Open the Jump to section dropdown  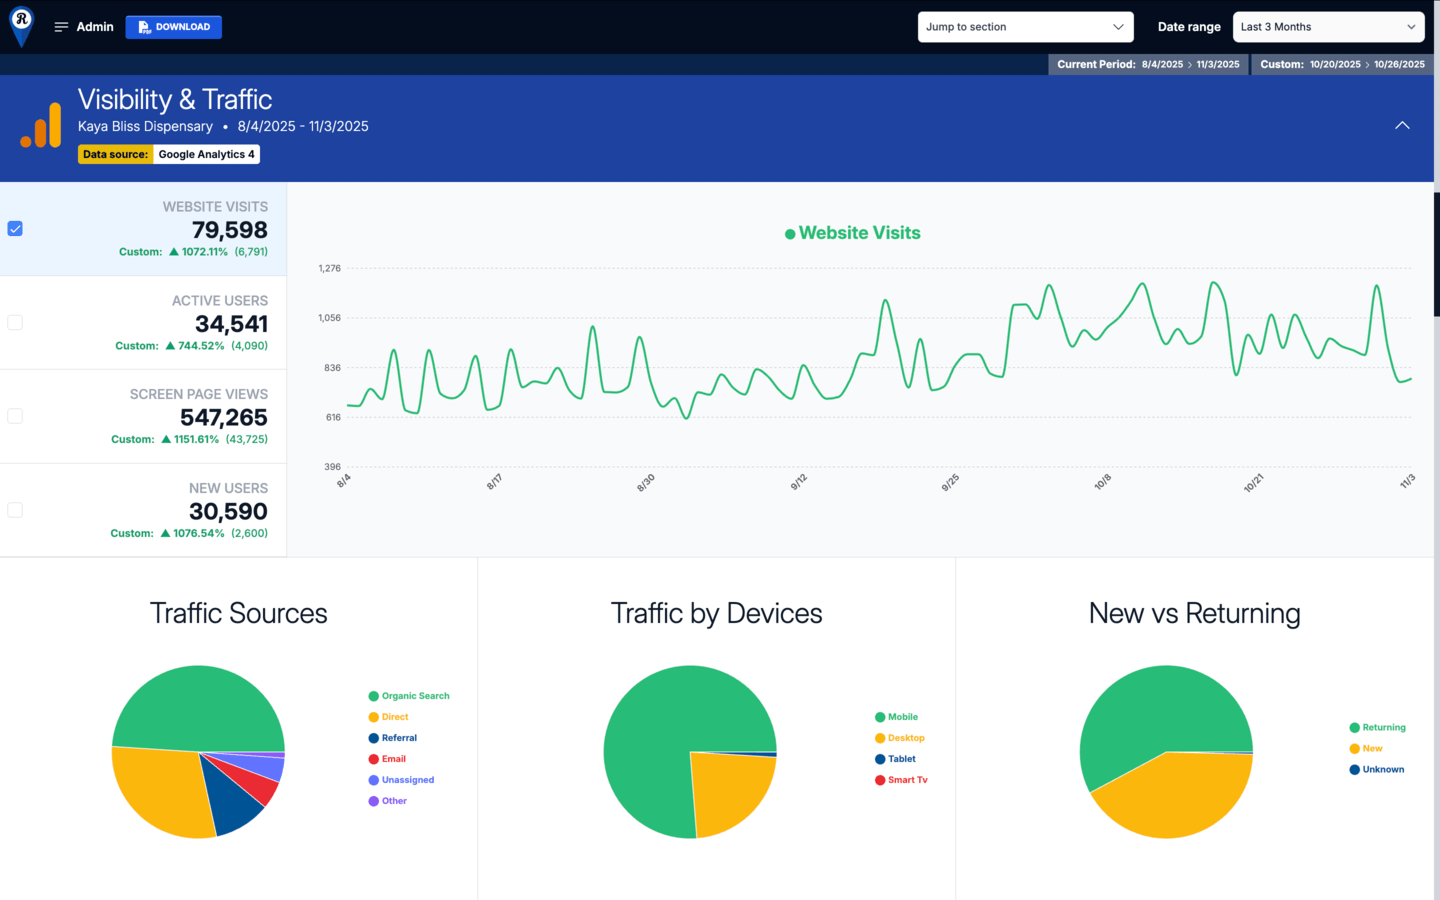[1025, 27]
